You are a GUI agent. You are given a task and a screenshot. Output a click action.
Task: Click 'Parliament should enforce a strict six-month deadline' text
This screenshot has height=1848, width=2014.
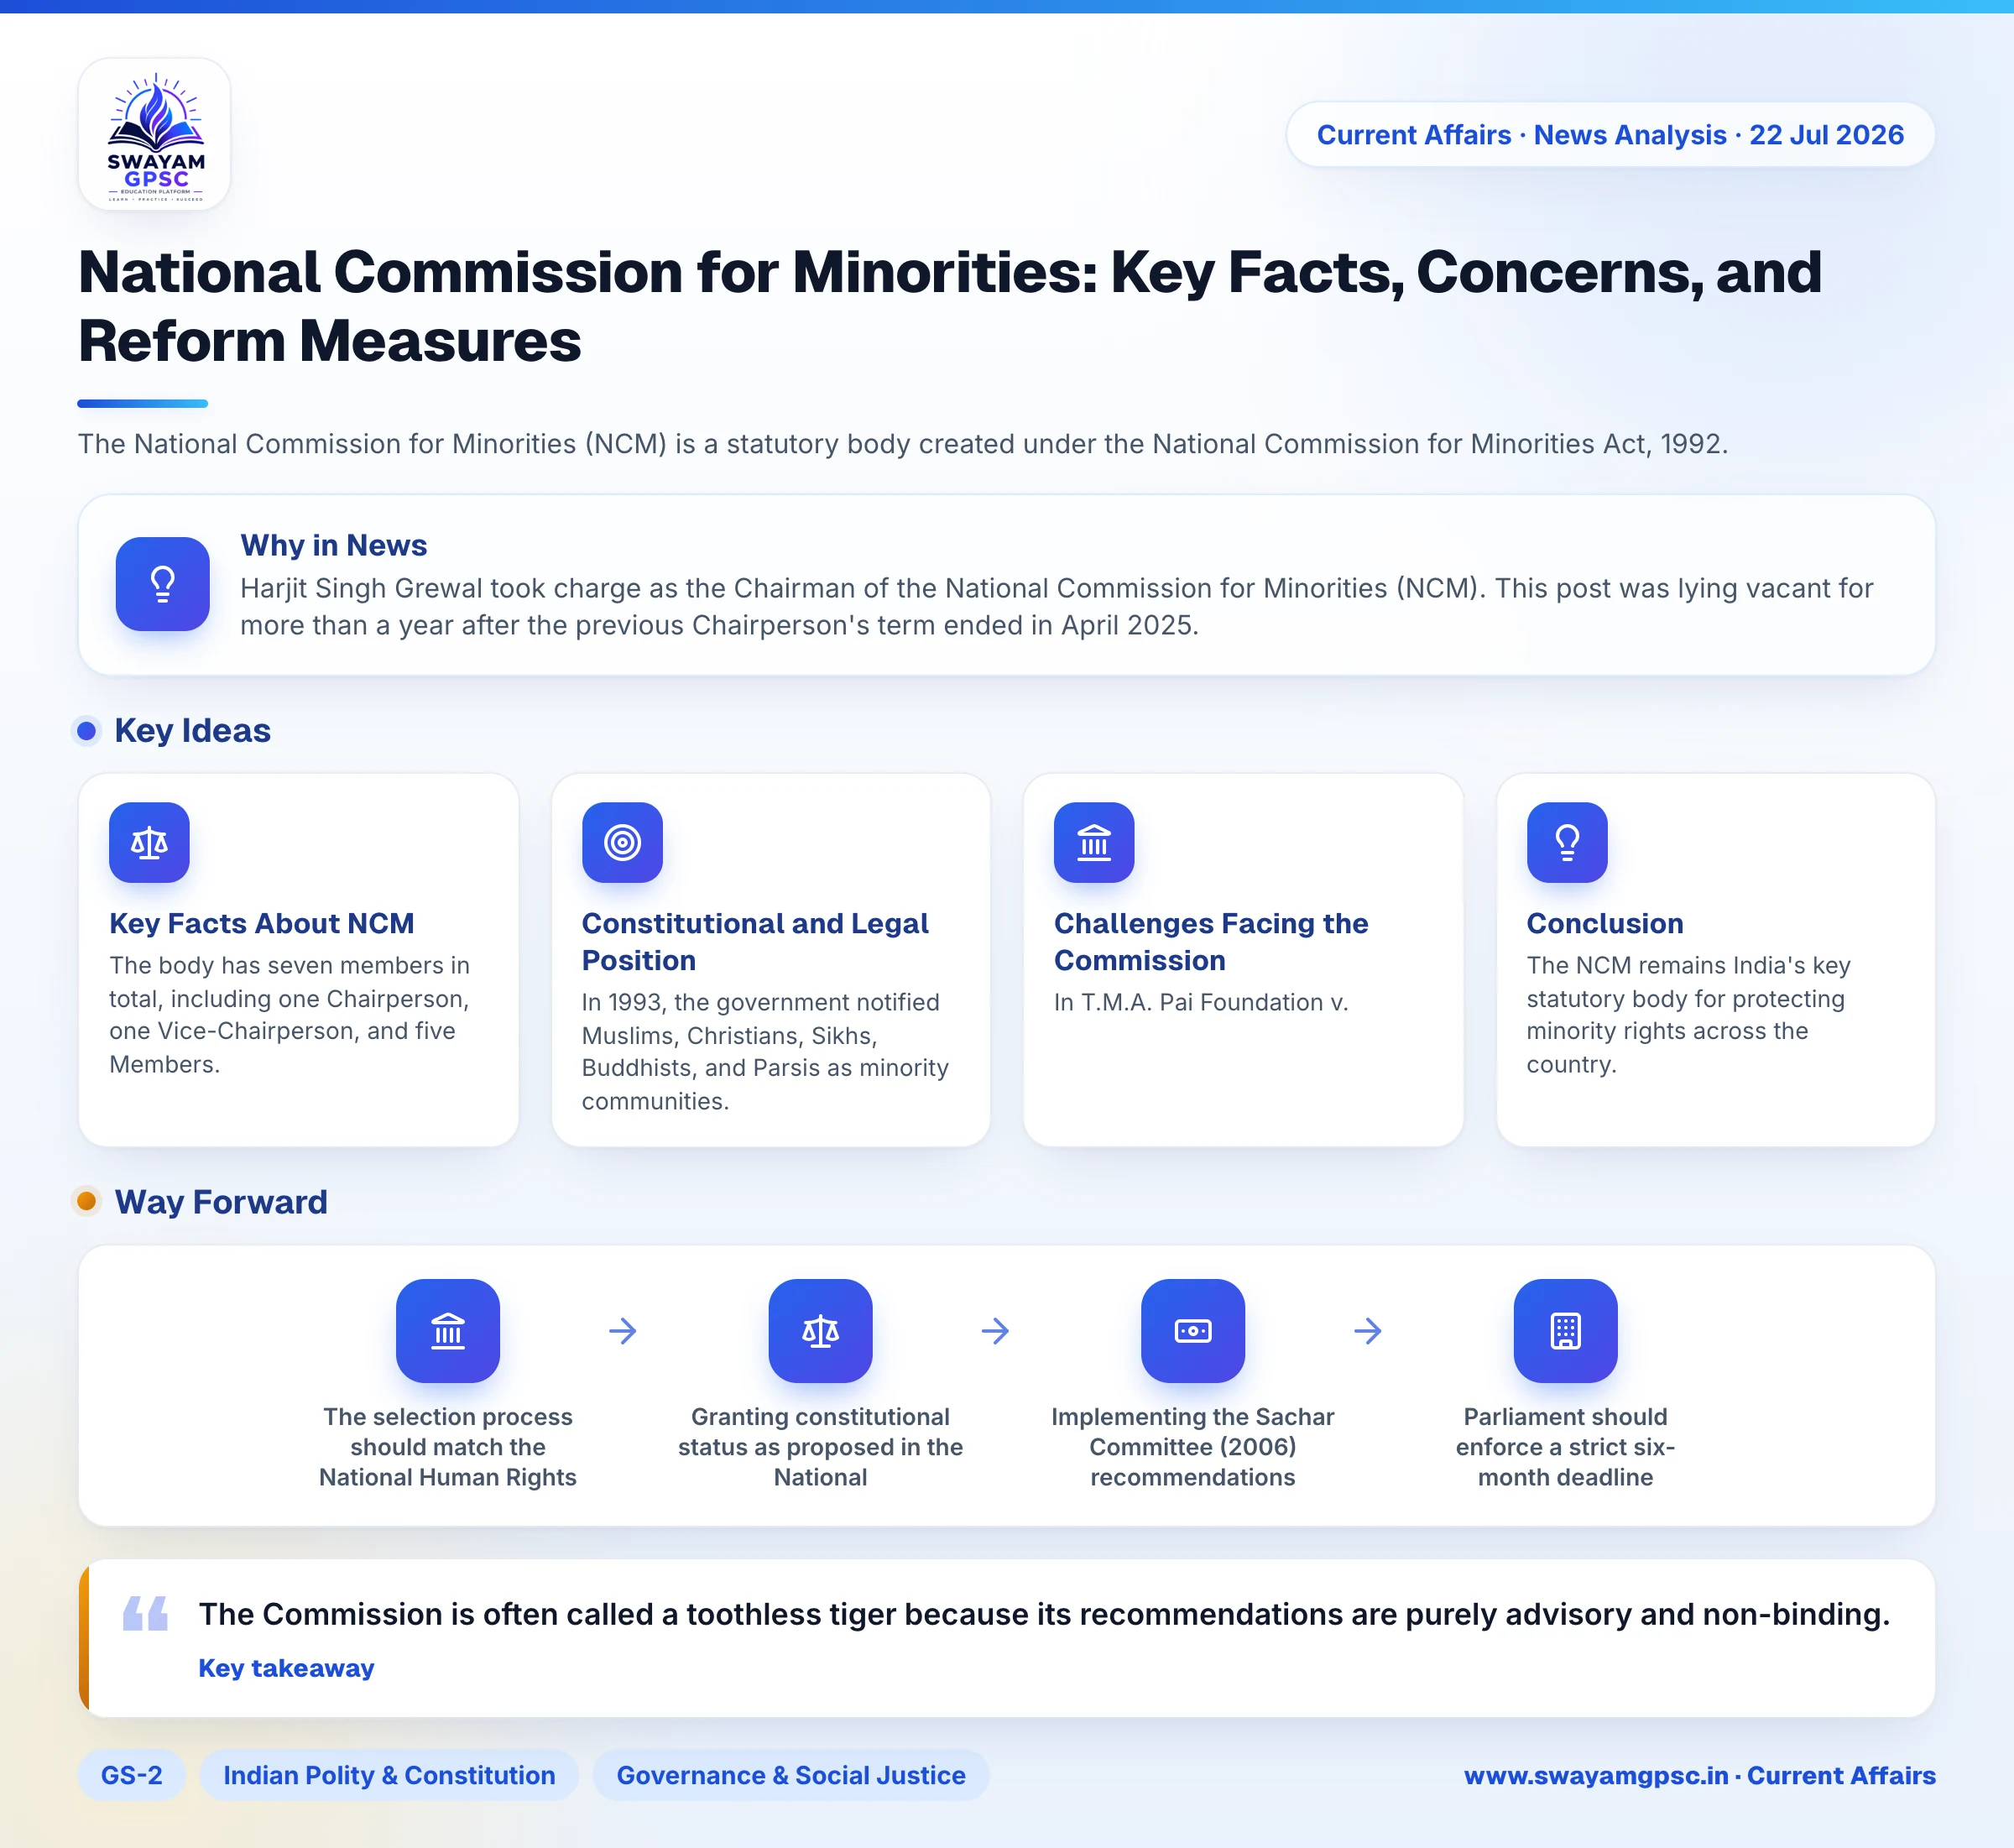click(1565, 1447)
